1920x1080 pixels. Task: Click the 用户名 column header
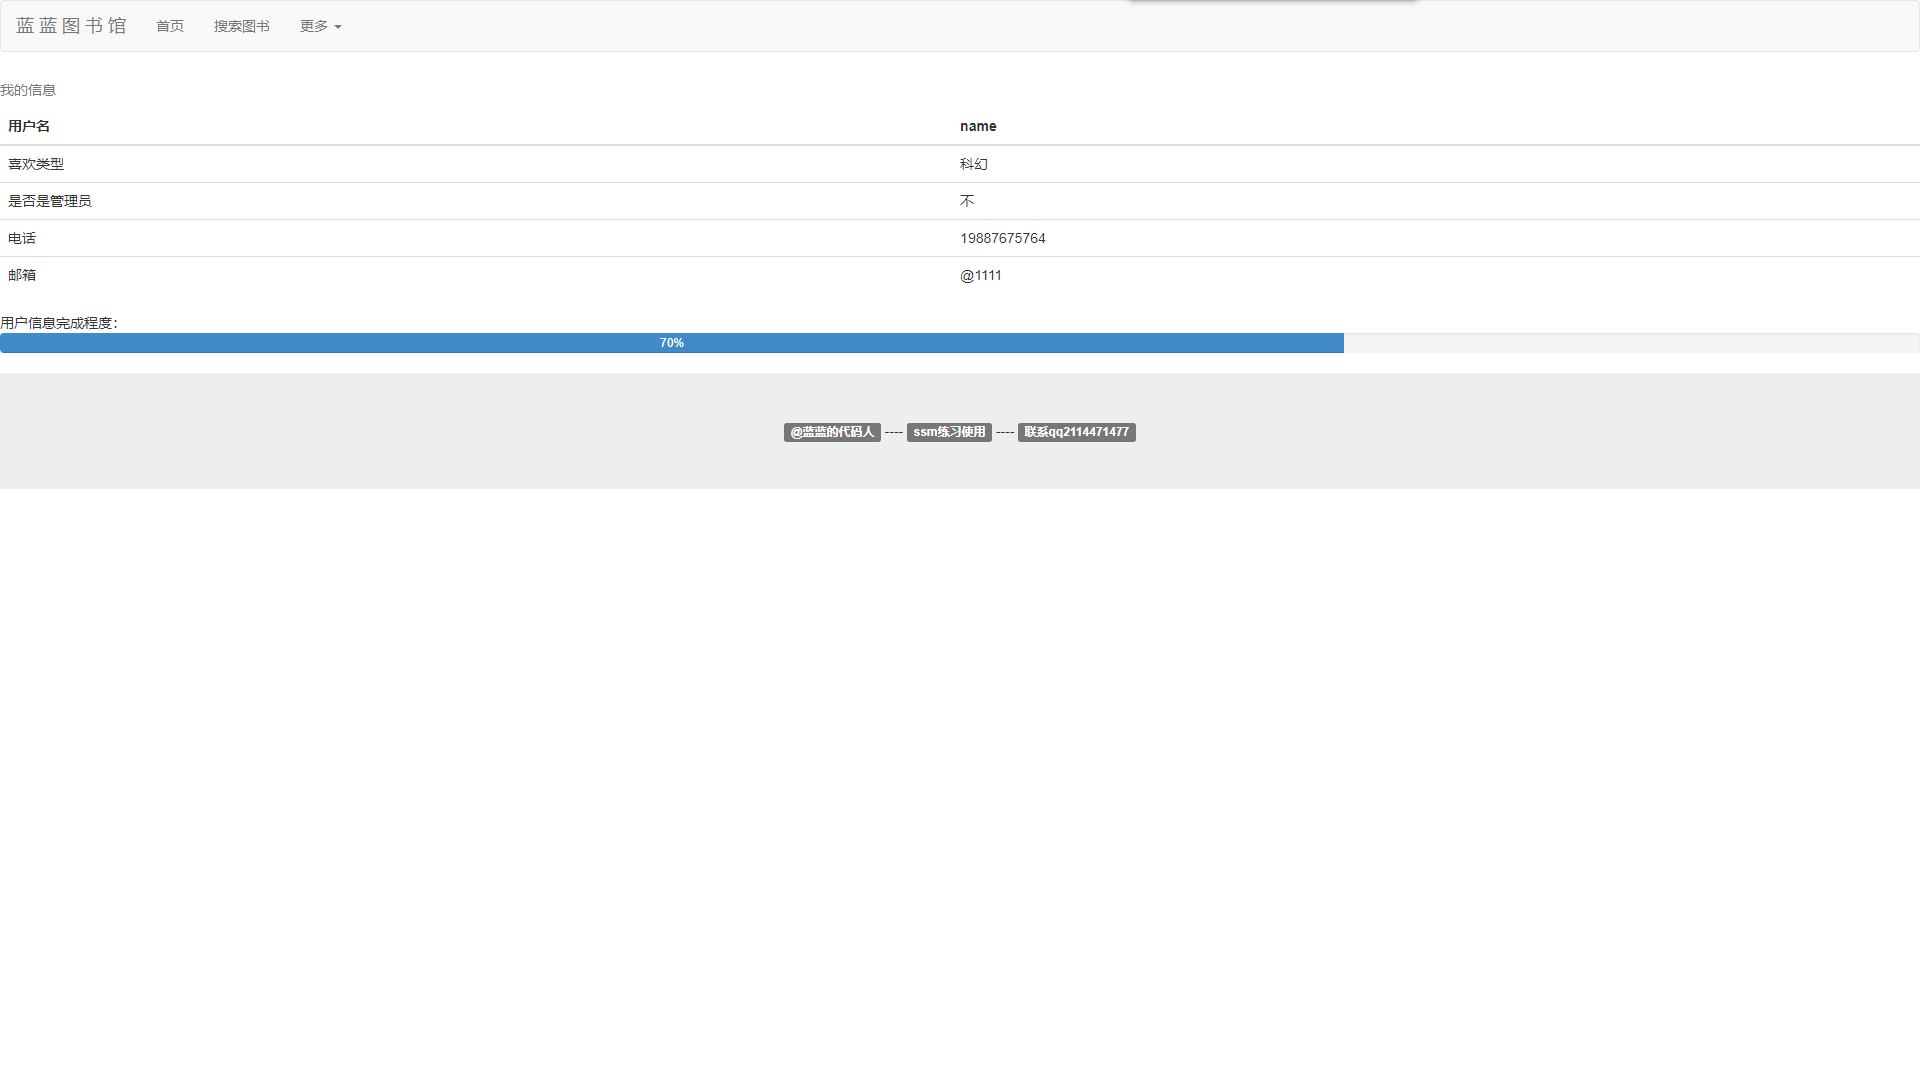click(x=29, y=126)
